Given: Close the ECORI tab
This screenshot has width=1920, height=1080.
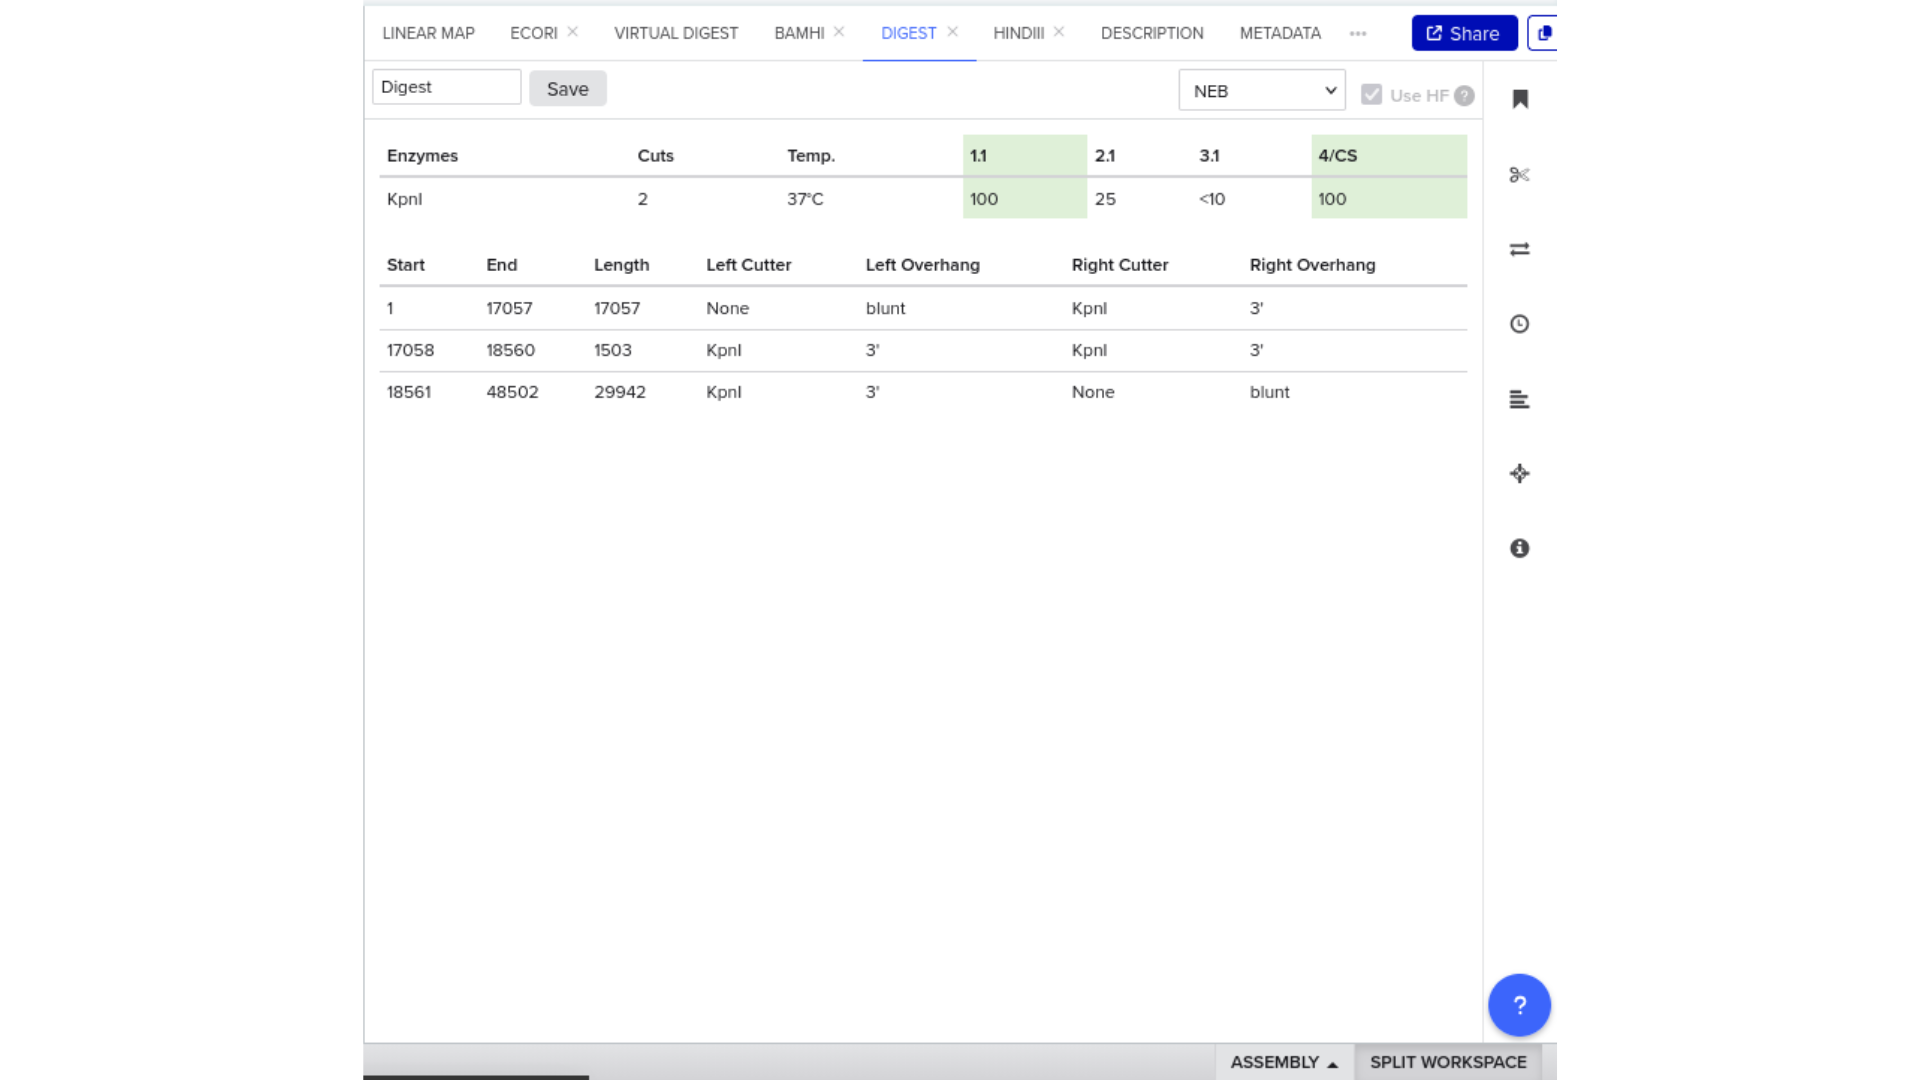Looking at the screenshot, I should [573, 32].
